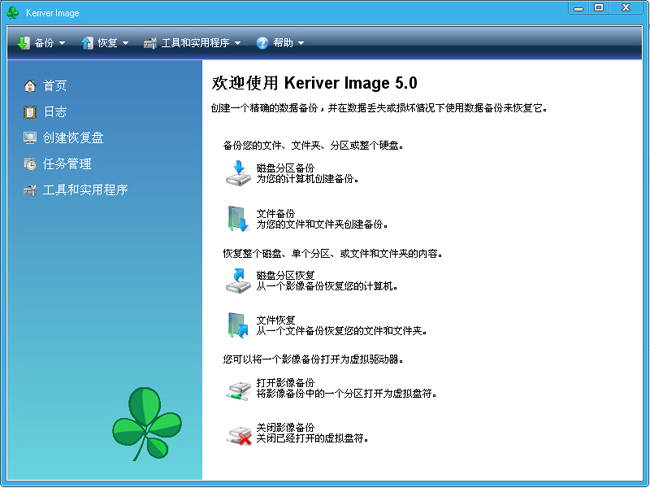
Task: Click the green clover logo in sidebar
Action: pos(147,424)
